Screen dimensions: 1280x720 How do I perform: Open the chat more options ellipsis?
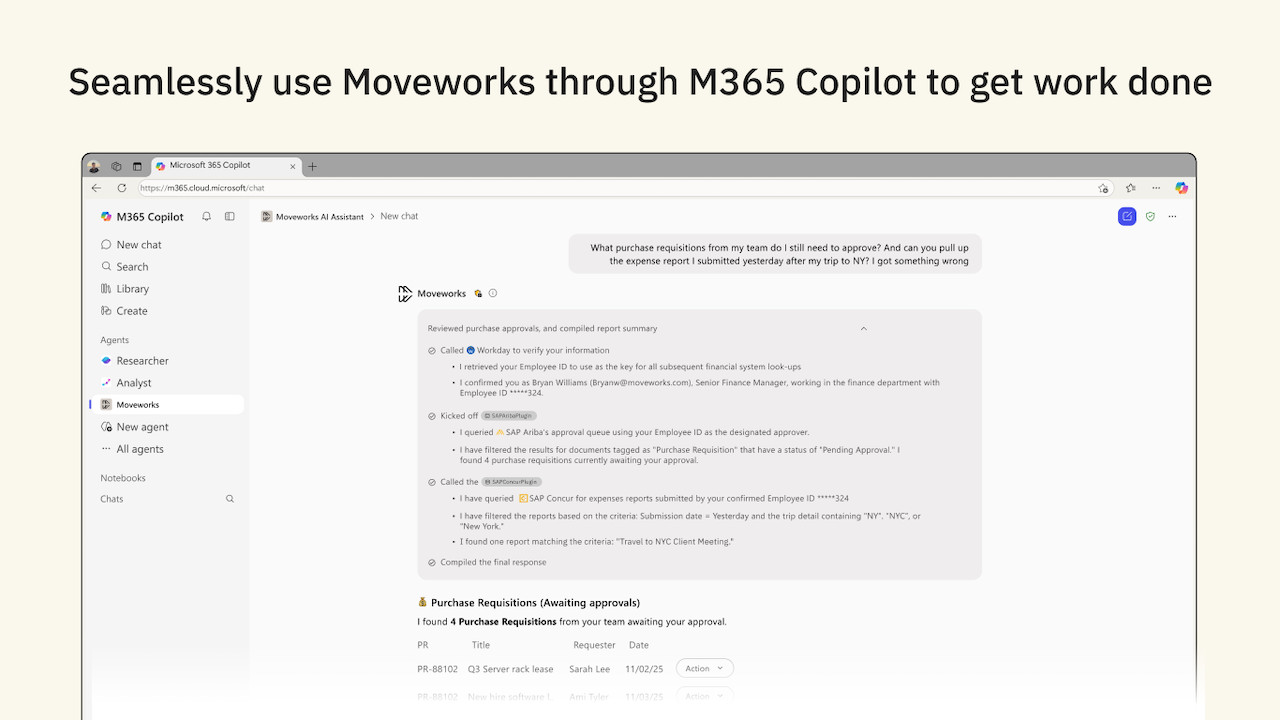point(1172,216)
